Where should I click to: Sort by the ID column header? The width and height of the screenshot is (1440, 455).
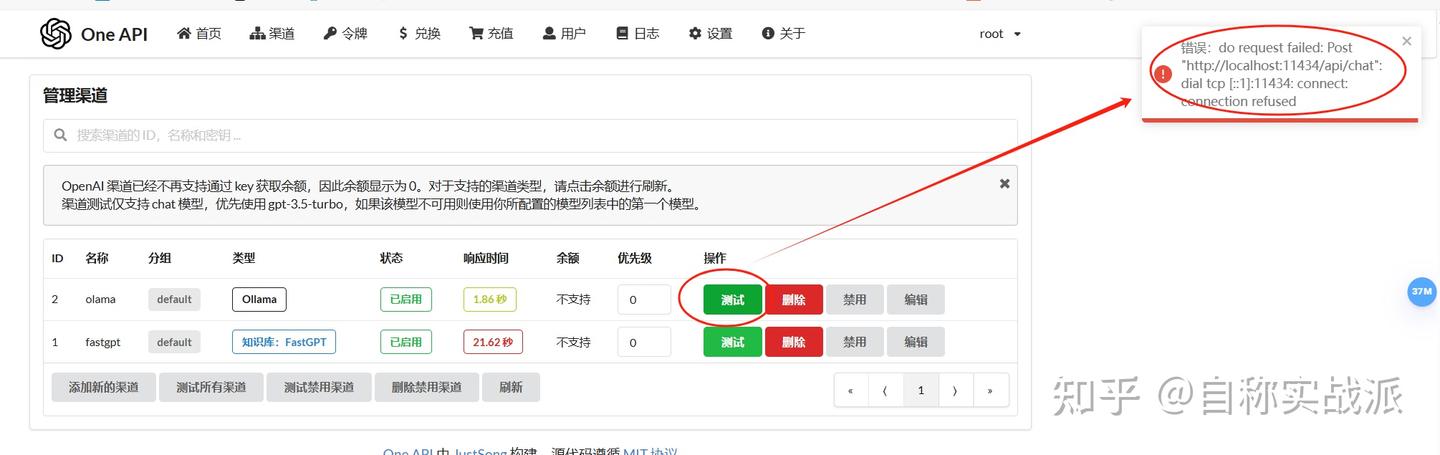(58, 258)
